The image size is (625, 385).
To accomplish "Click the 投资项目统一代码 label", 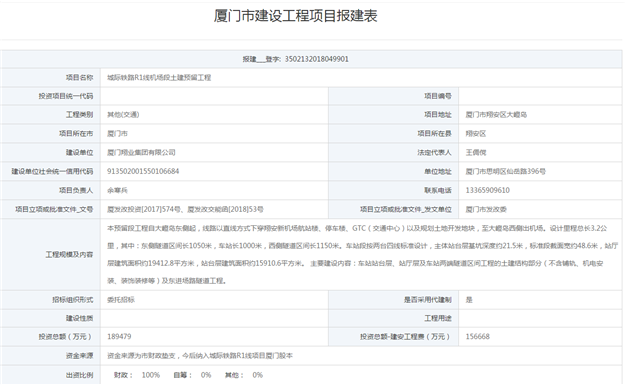I will point(66,96).
